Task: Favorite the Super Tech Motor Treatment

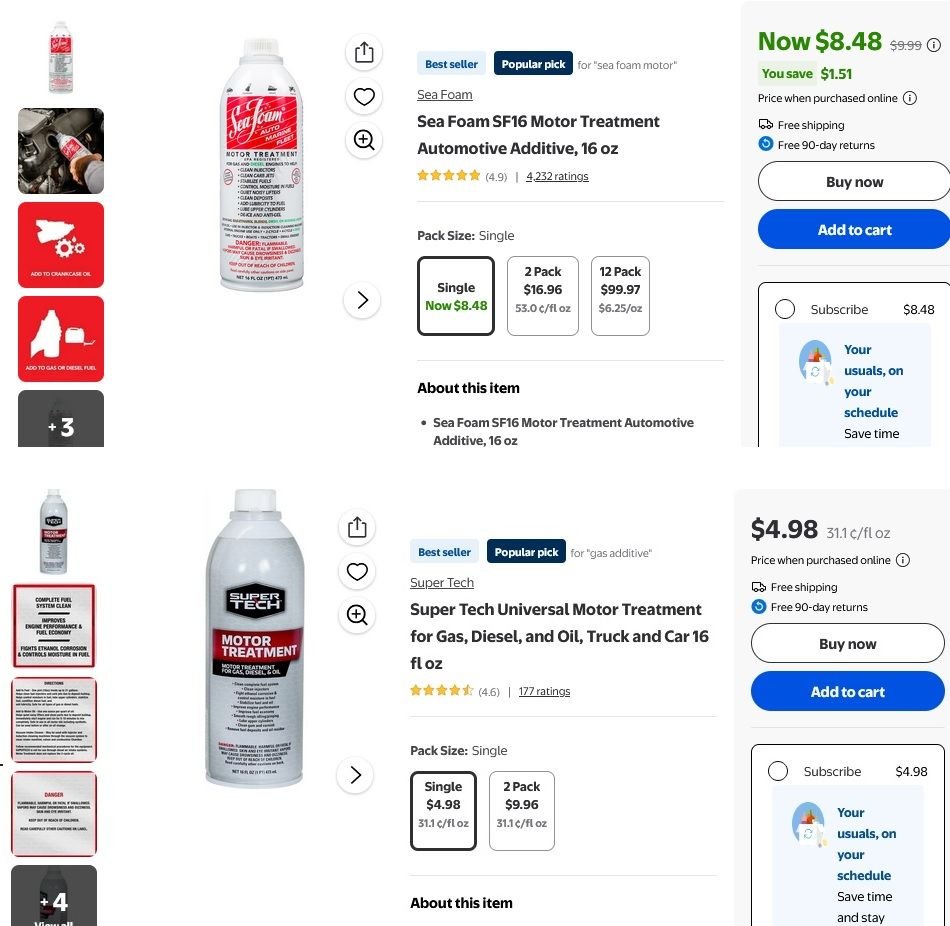Action: [357, 572]
